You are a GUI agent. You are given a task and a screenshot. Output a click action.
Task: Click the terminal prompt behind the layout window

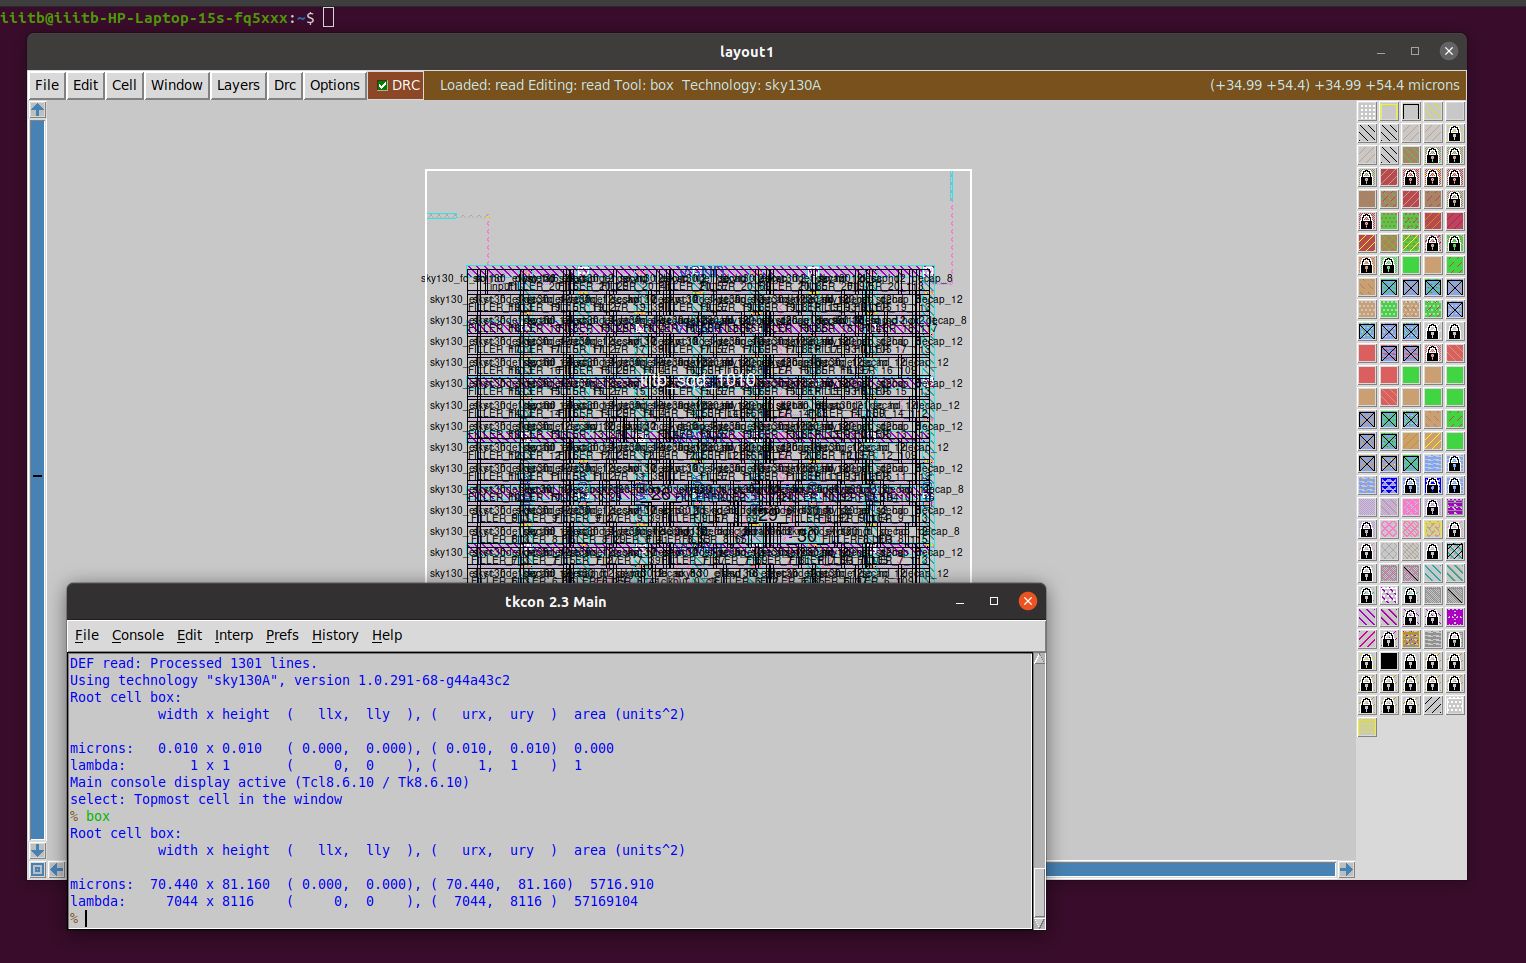(157, 17)
